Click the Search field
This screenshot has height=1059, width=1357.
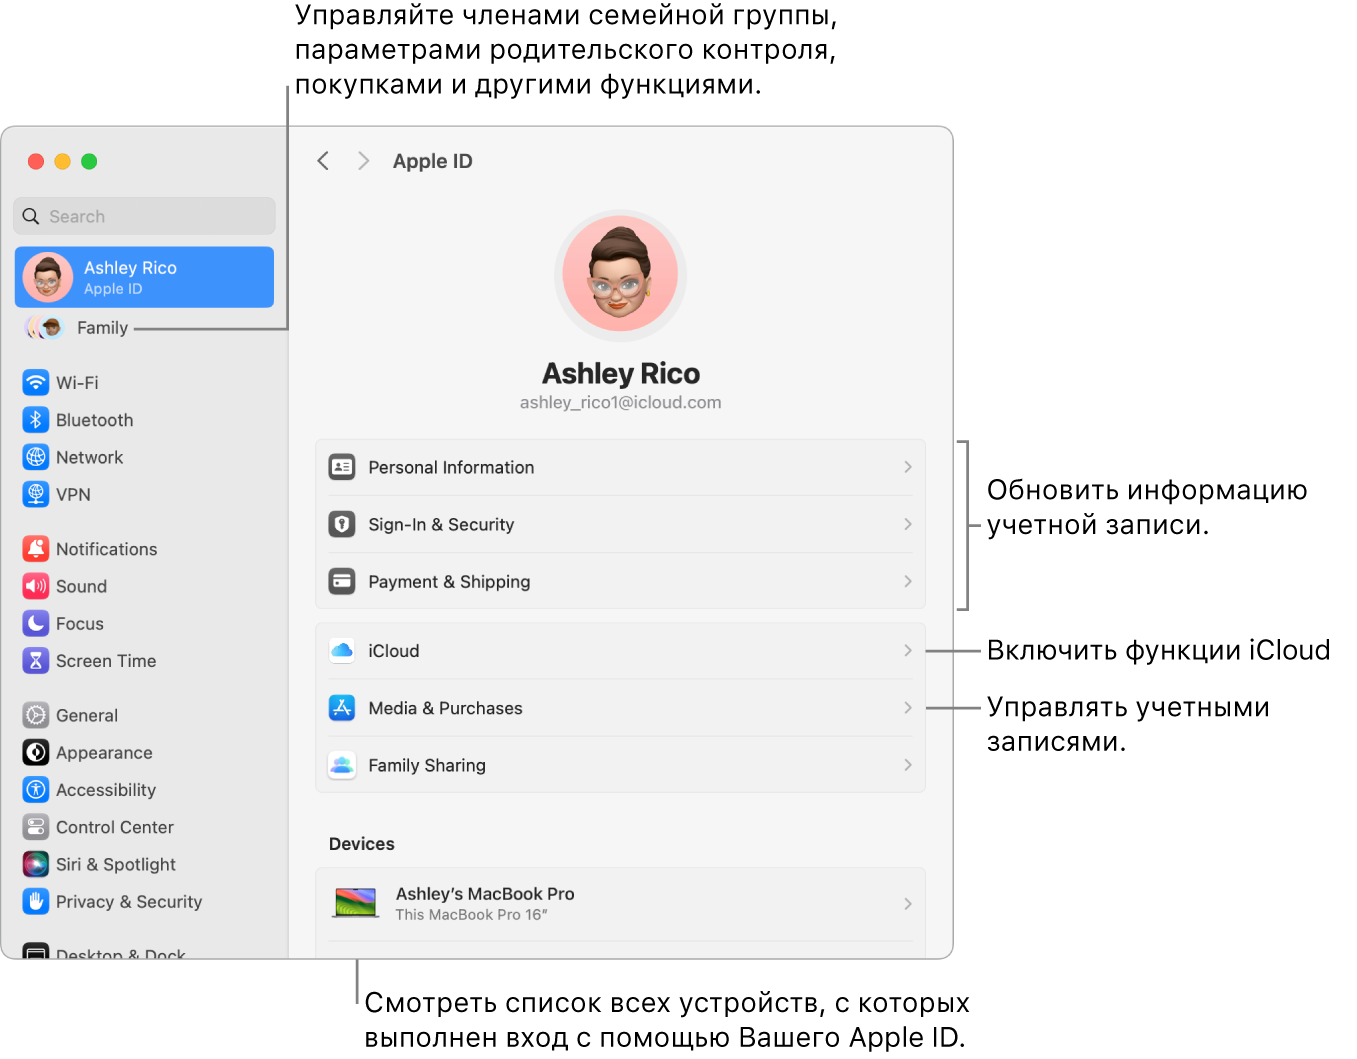coord(144,216)
